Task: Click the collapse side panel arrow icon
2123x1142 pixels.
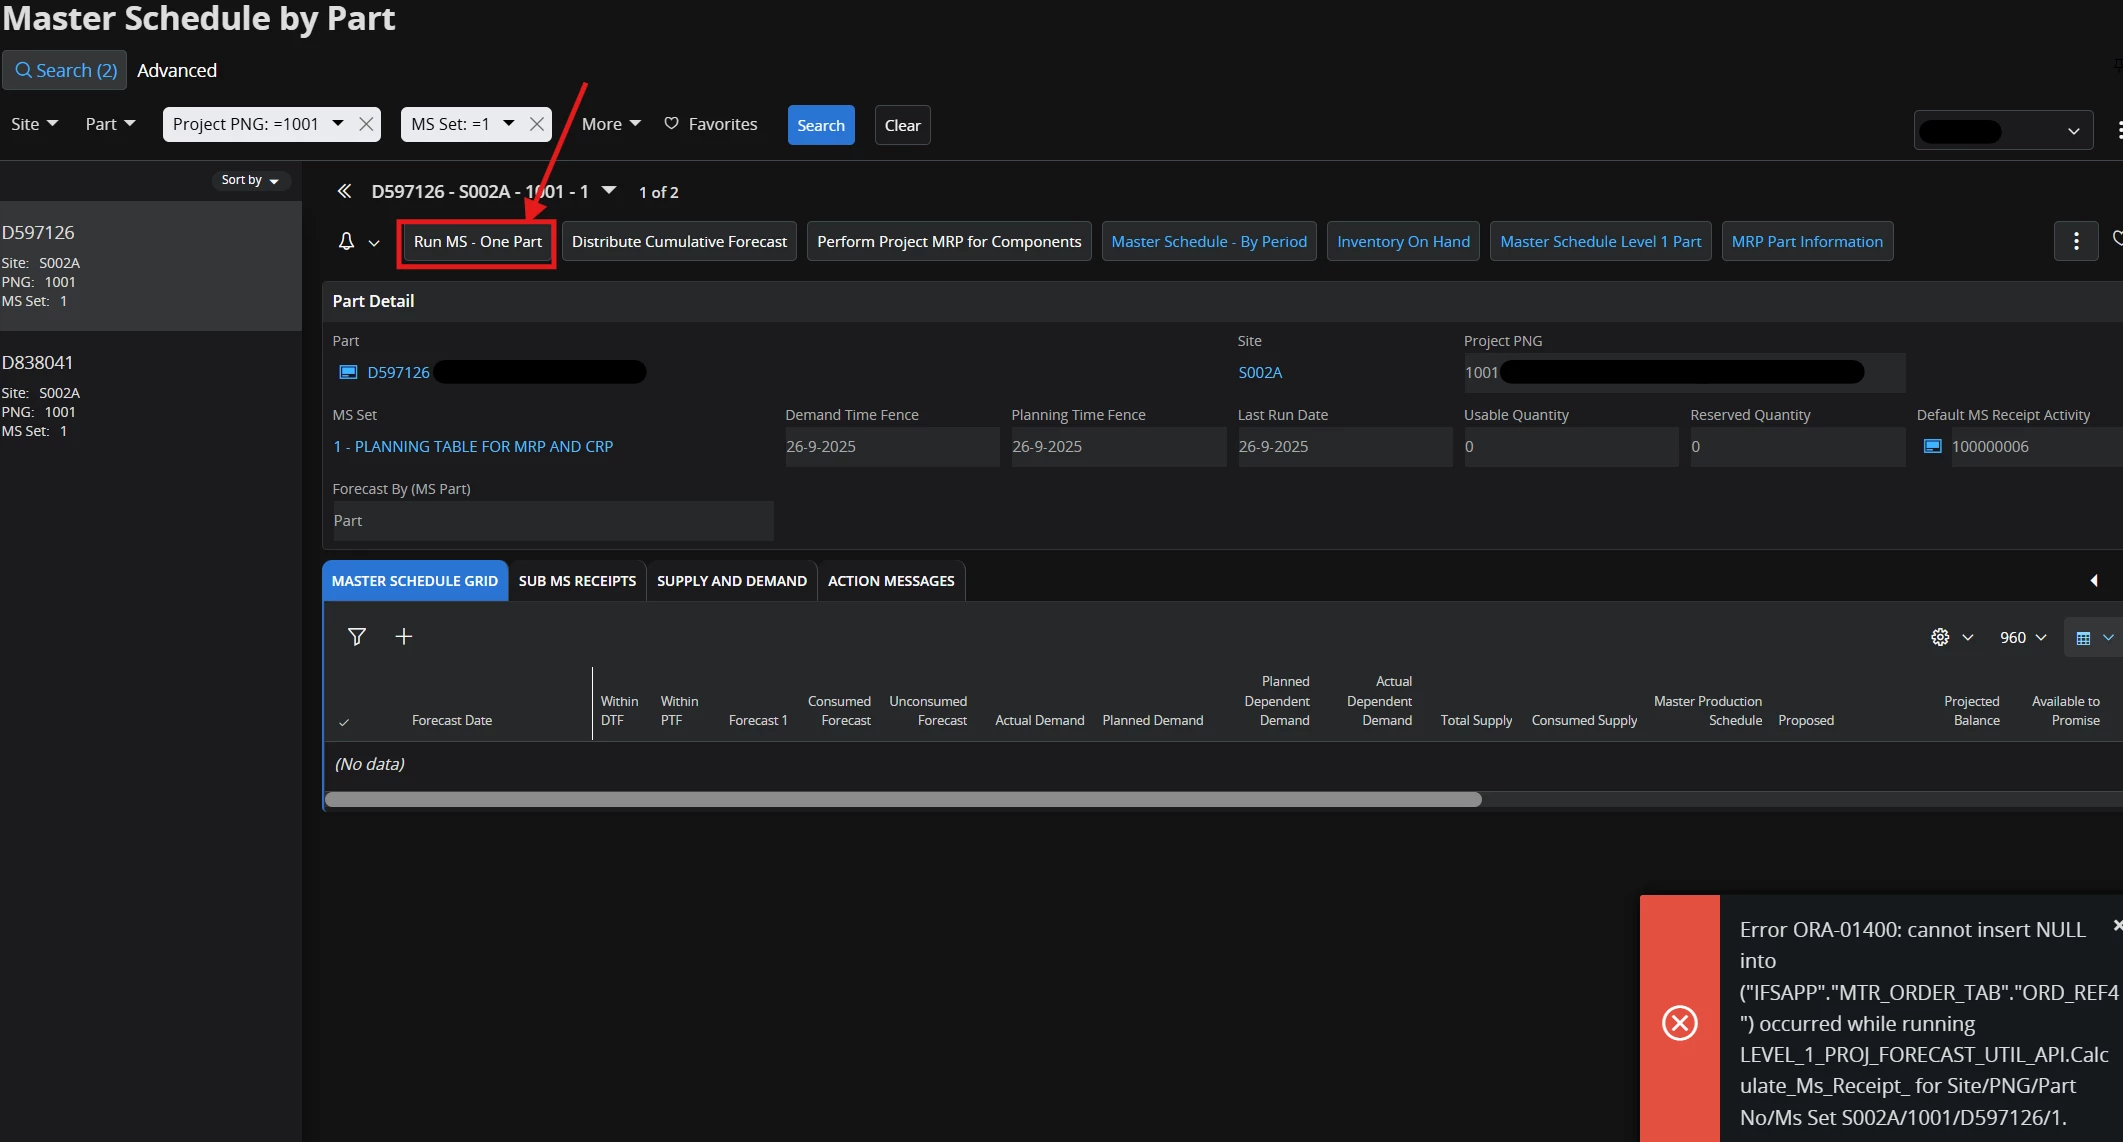Action: pyautogui.click(x=2093, y=580)
